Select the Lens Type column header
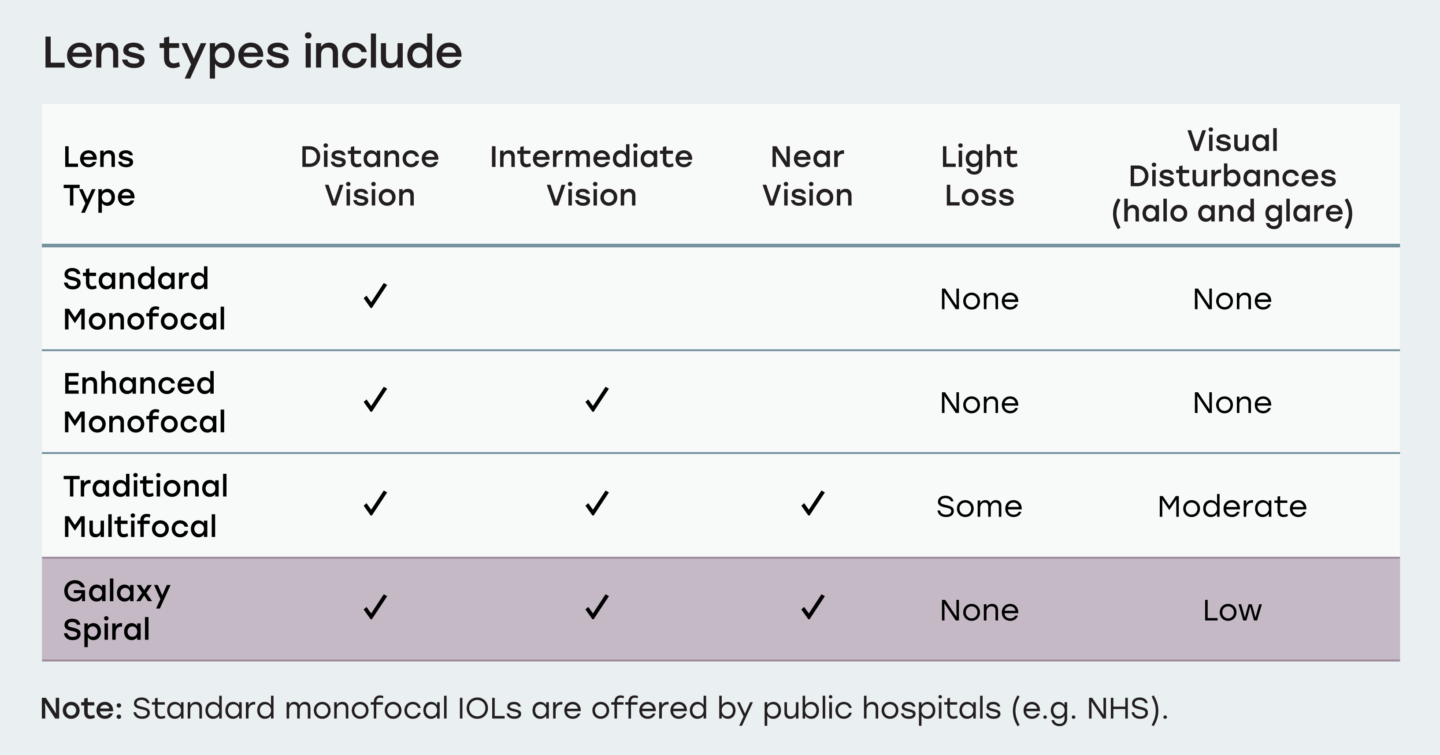Viewport: 1440px width, 755px height. pos(99,176)
